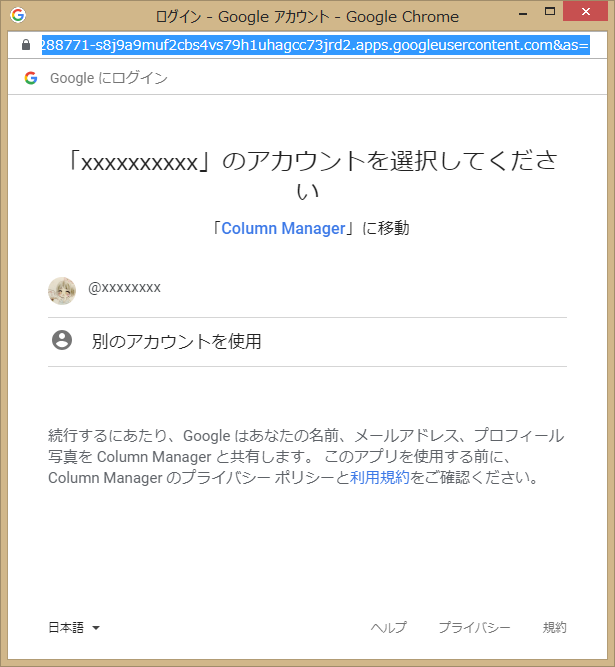The height and width of the screenshot is (667, 615).
Task: Open the 利用規約 link in the disclaimer
Action: click(380, 478)
